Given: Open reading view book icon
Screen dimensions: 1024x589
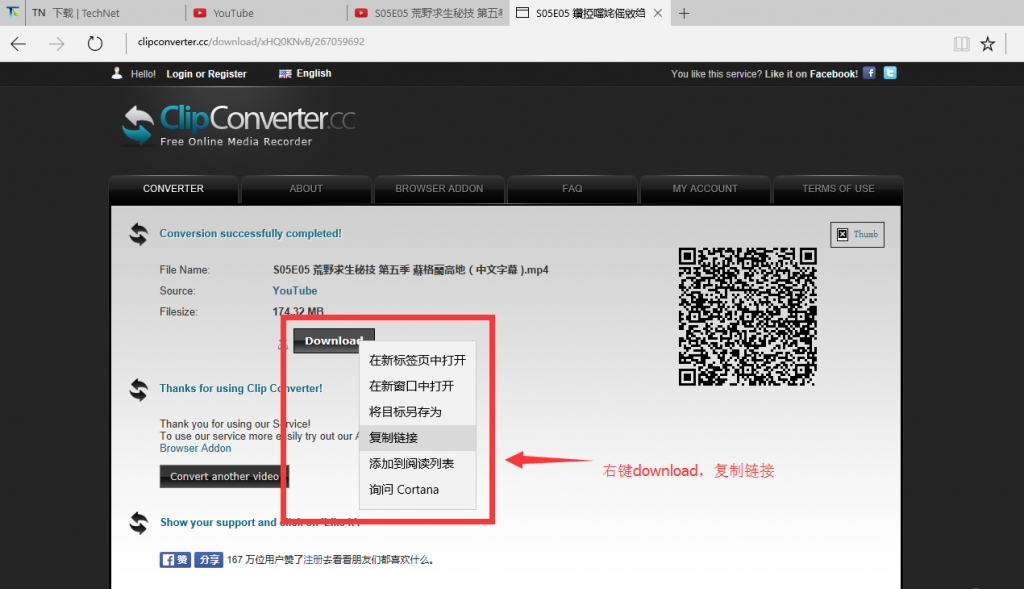Looking at the screenshot, I should pyautogui.click(x=961, y=44).
